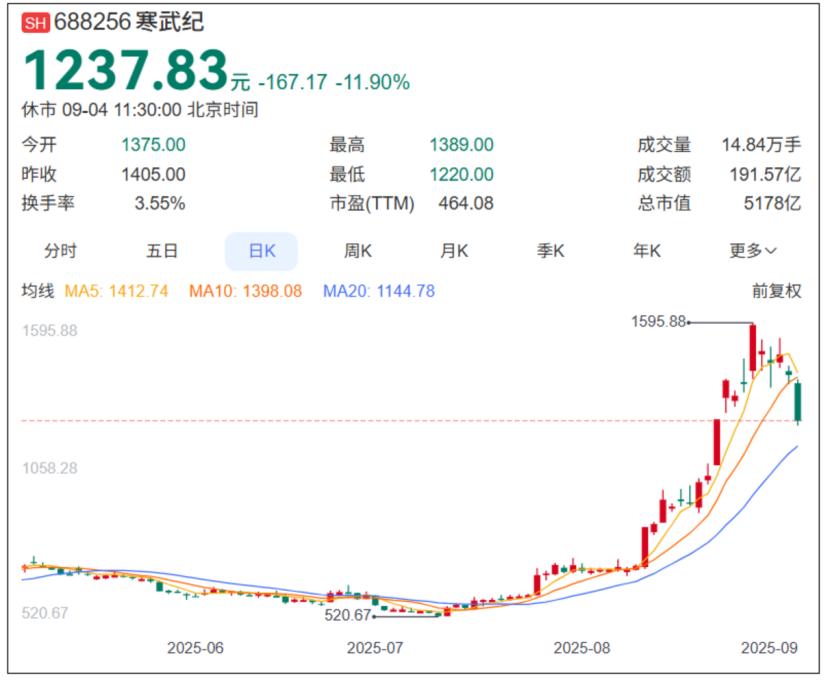Show the 季K quarterly chart
Image resolution: width=830 pixels, height=680 pixels.
click(x=551, y=251)
